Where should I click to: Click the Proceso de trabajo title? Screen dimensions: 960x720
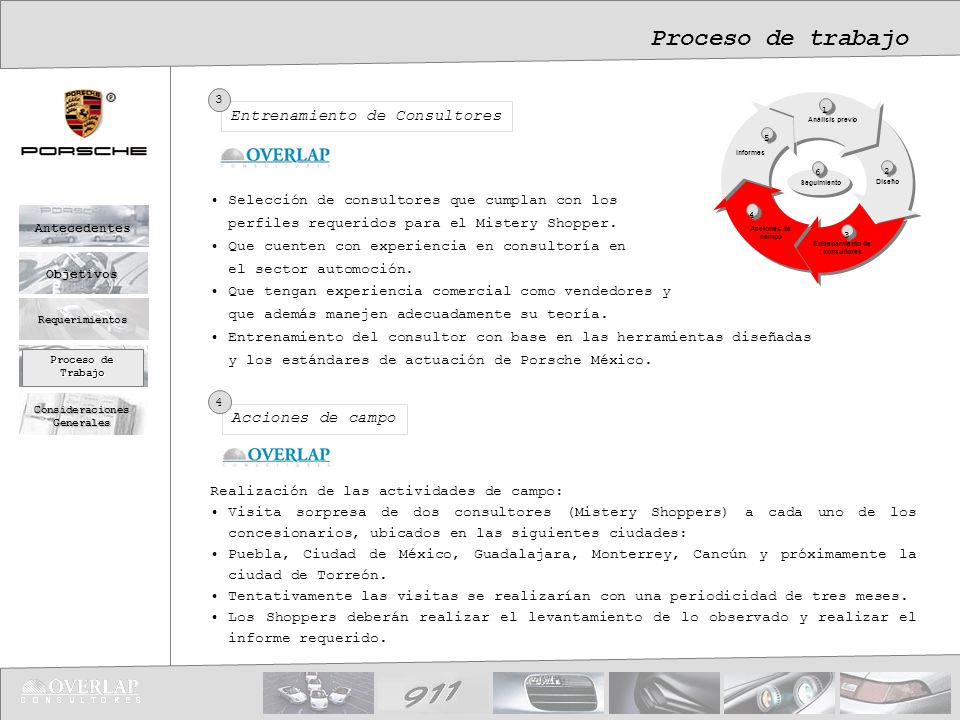click(779, 39)
